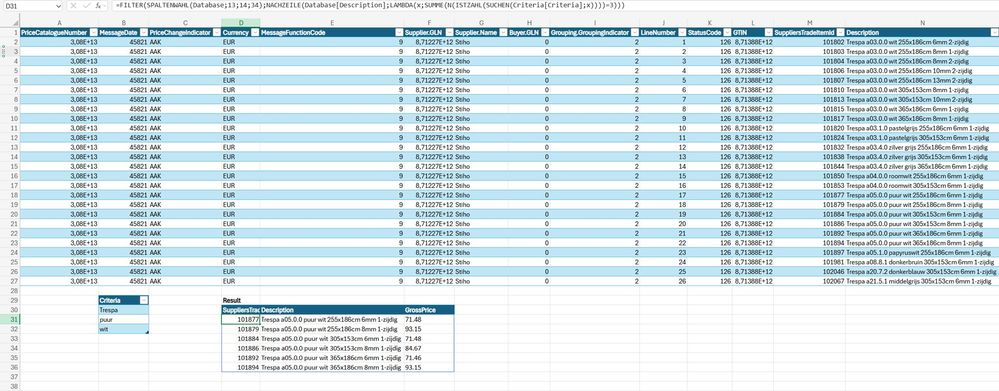Open the Name Box dropdown arrow
This screenshot has height=391, width=999.
(x=58, y=5)
